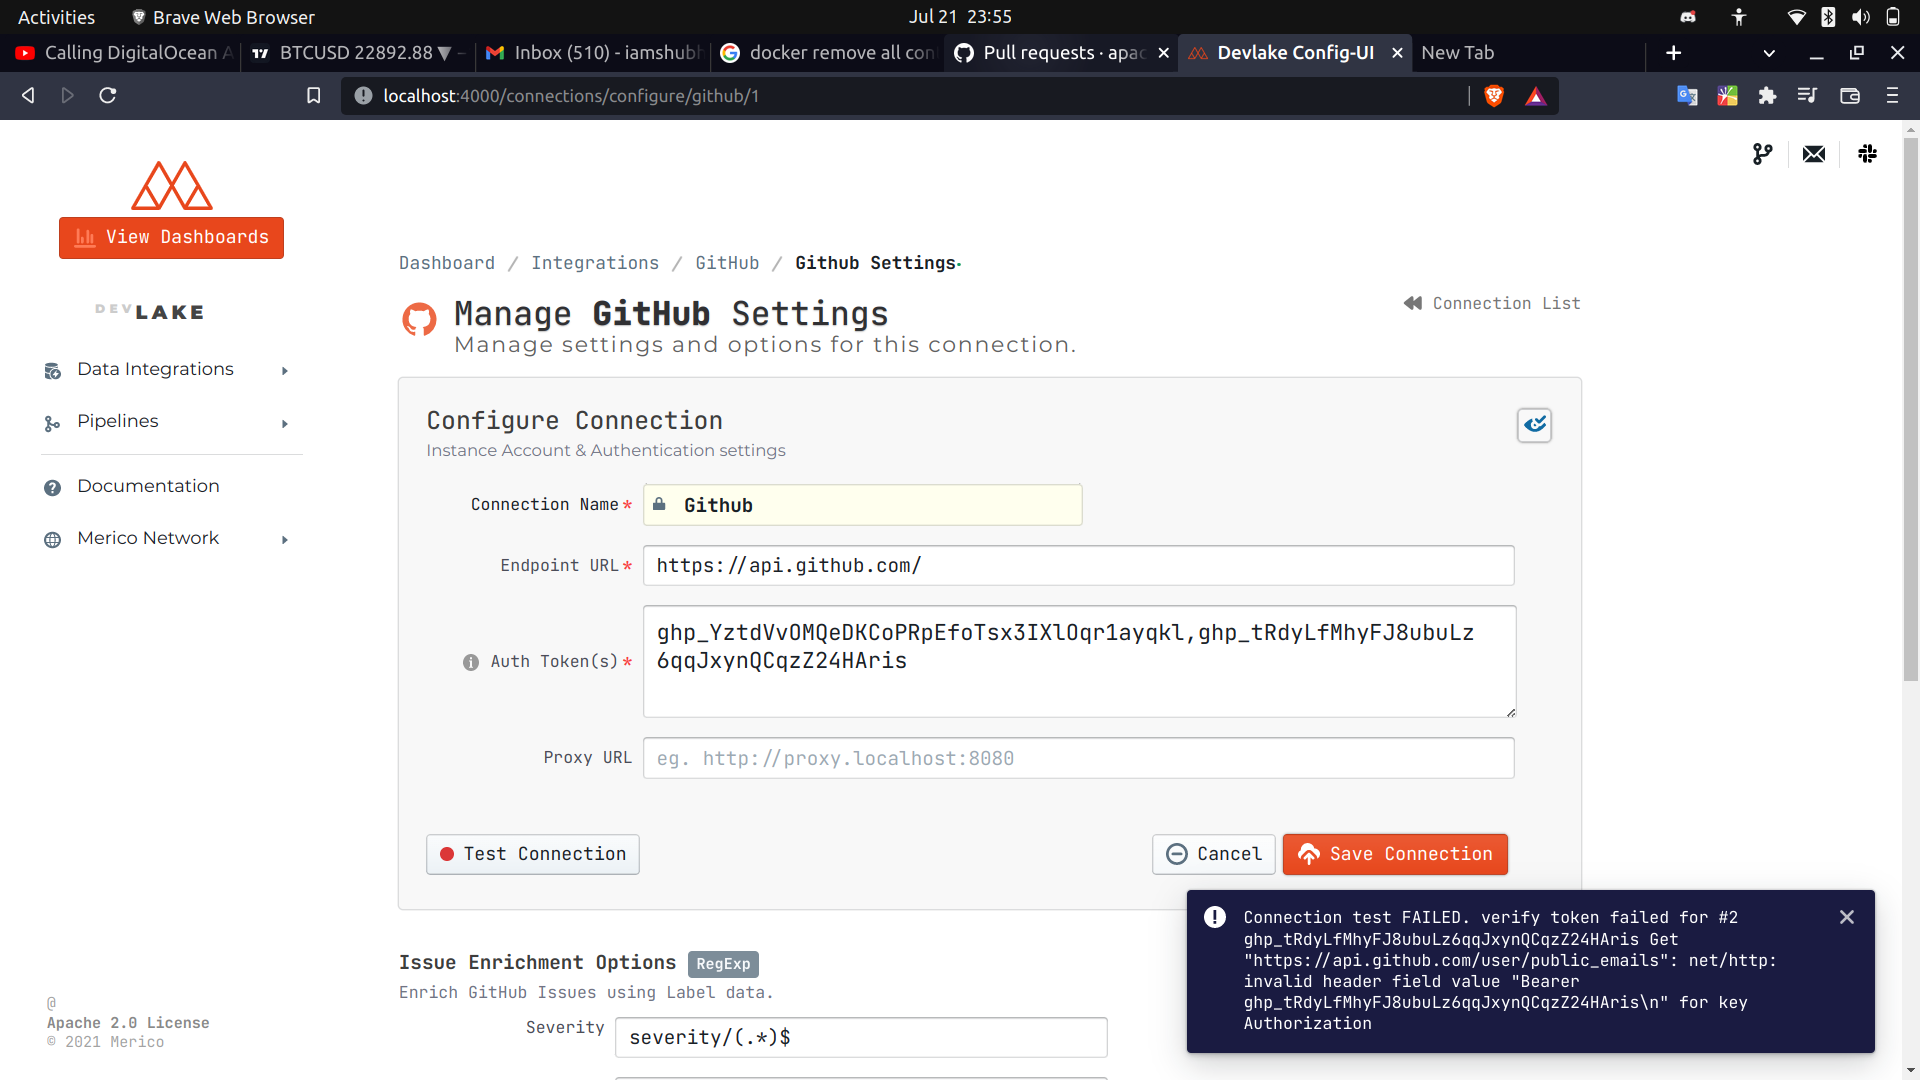
Task: Click the Proxy URL input field
Action: pyautogui.click(x=1078, y=758)
